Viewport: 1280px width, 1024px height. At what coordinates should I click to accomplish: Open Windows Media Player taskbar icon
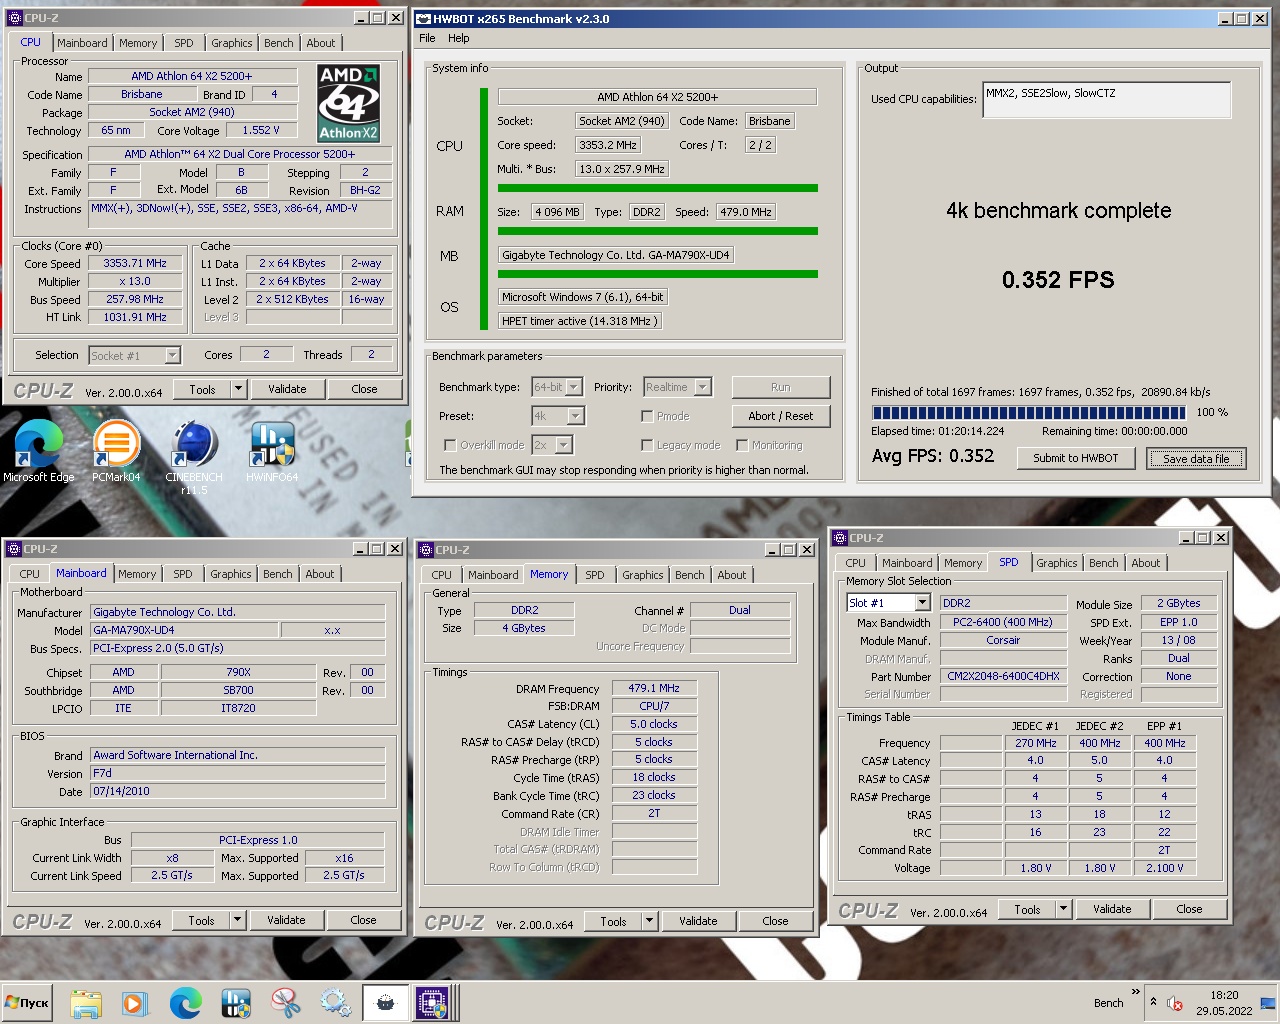(x=135, y=1003)
